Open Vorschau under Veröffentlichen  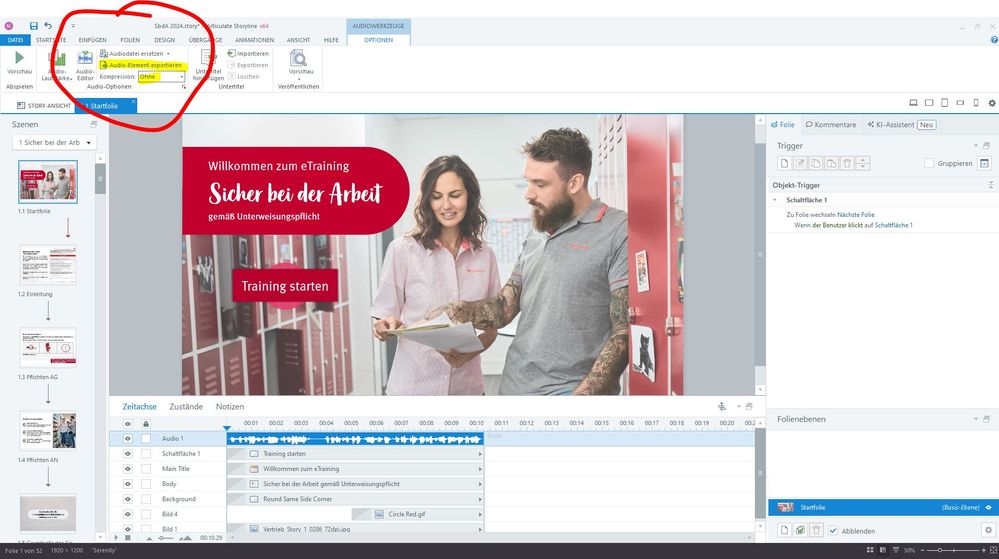299,62
